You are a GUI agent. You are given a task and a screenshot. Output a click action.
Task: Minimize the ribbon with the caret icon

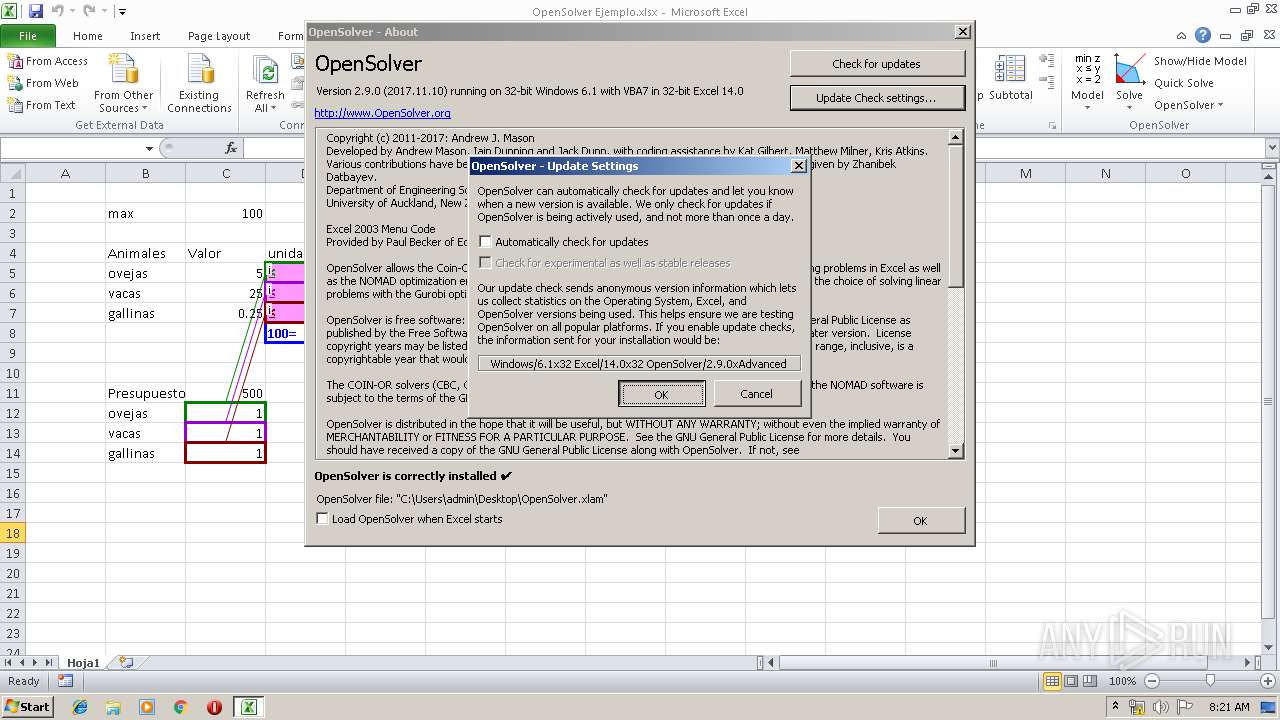[1183, 35]
